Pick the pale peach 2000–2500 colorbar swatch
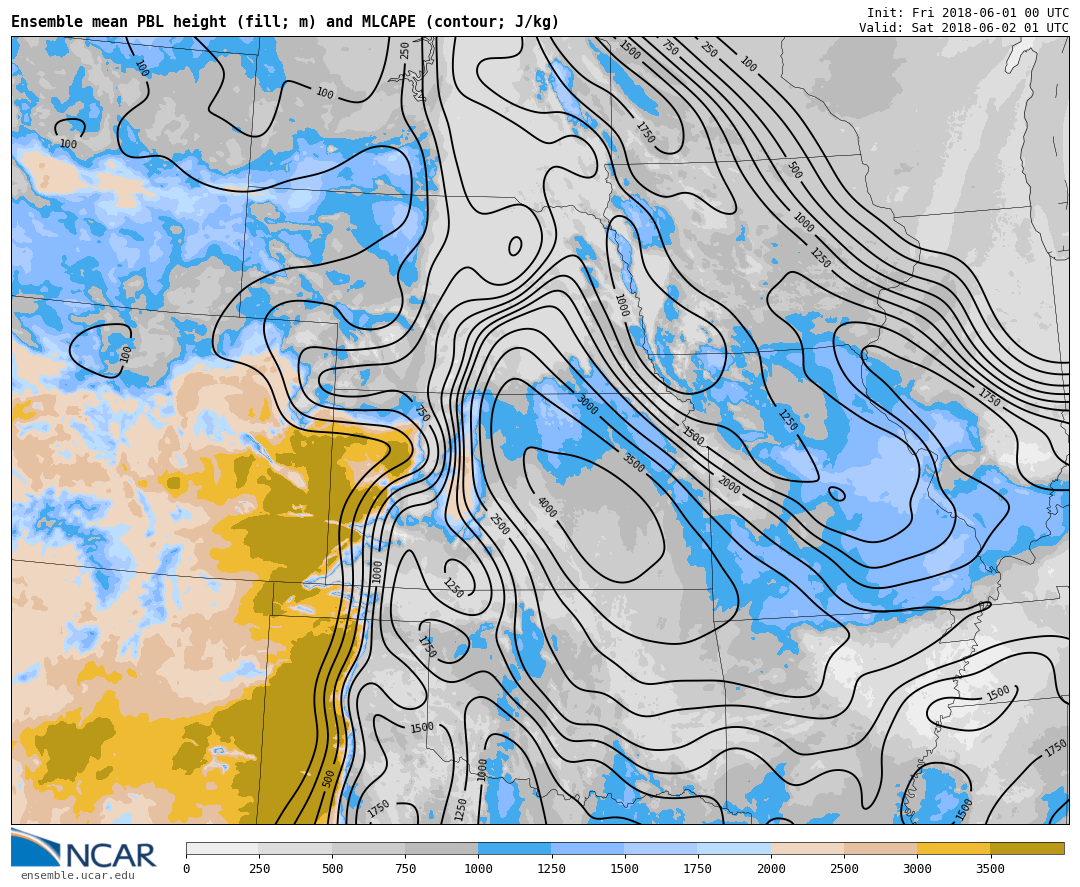Image resolution: width=1080 pixels, height=887 pixels. click(807, 848)
